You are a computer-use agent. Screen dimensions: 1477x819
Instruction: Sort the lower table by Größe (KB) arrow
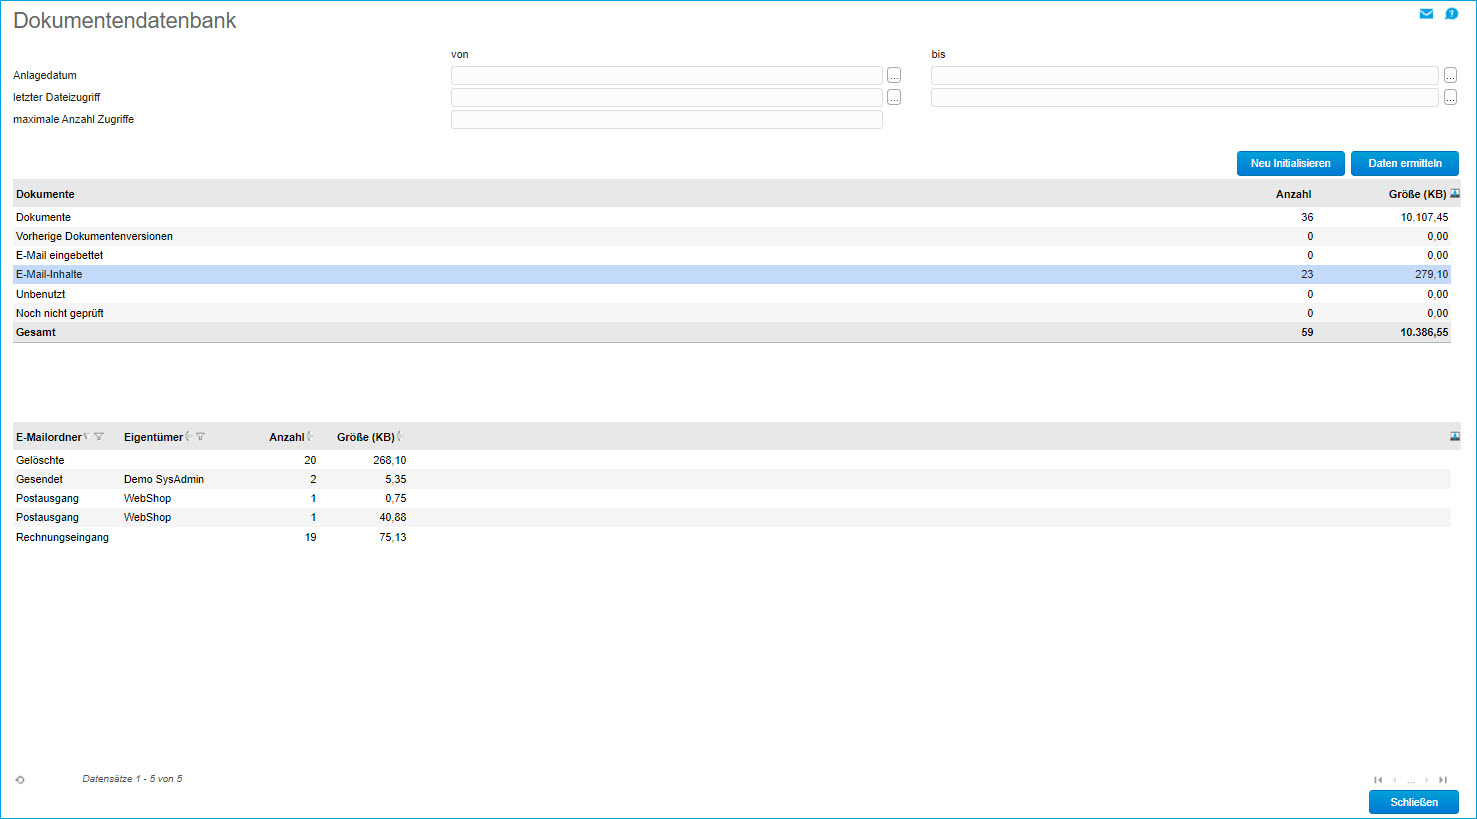[399, 436]
